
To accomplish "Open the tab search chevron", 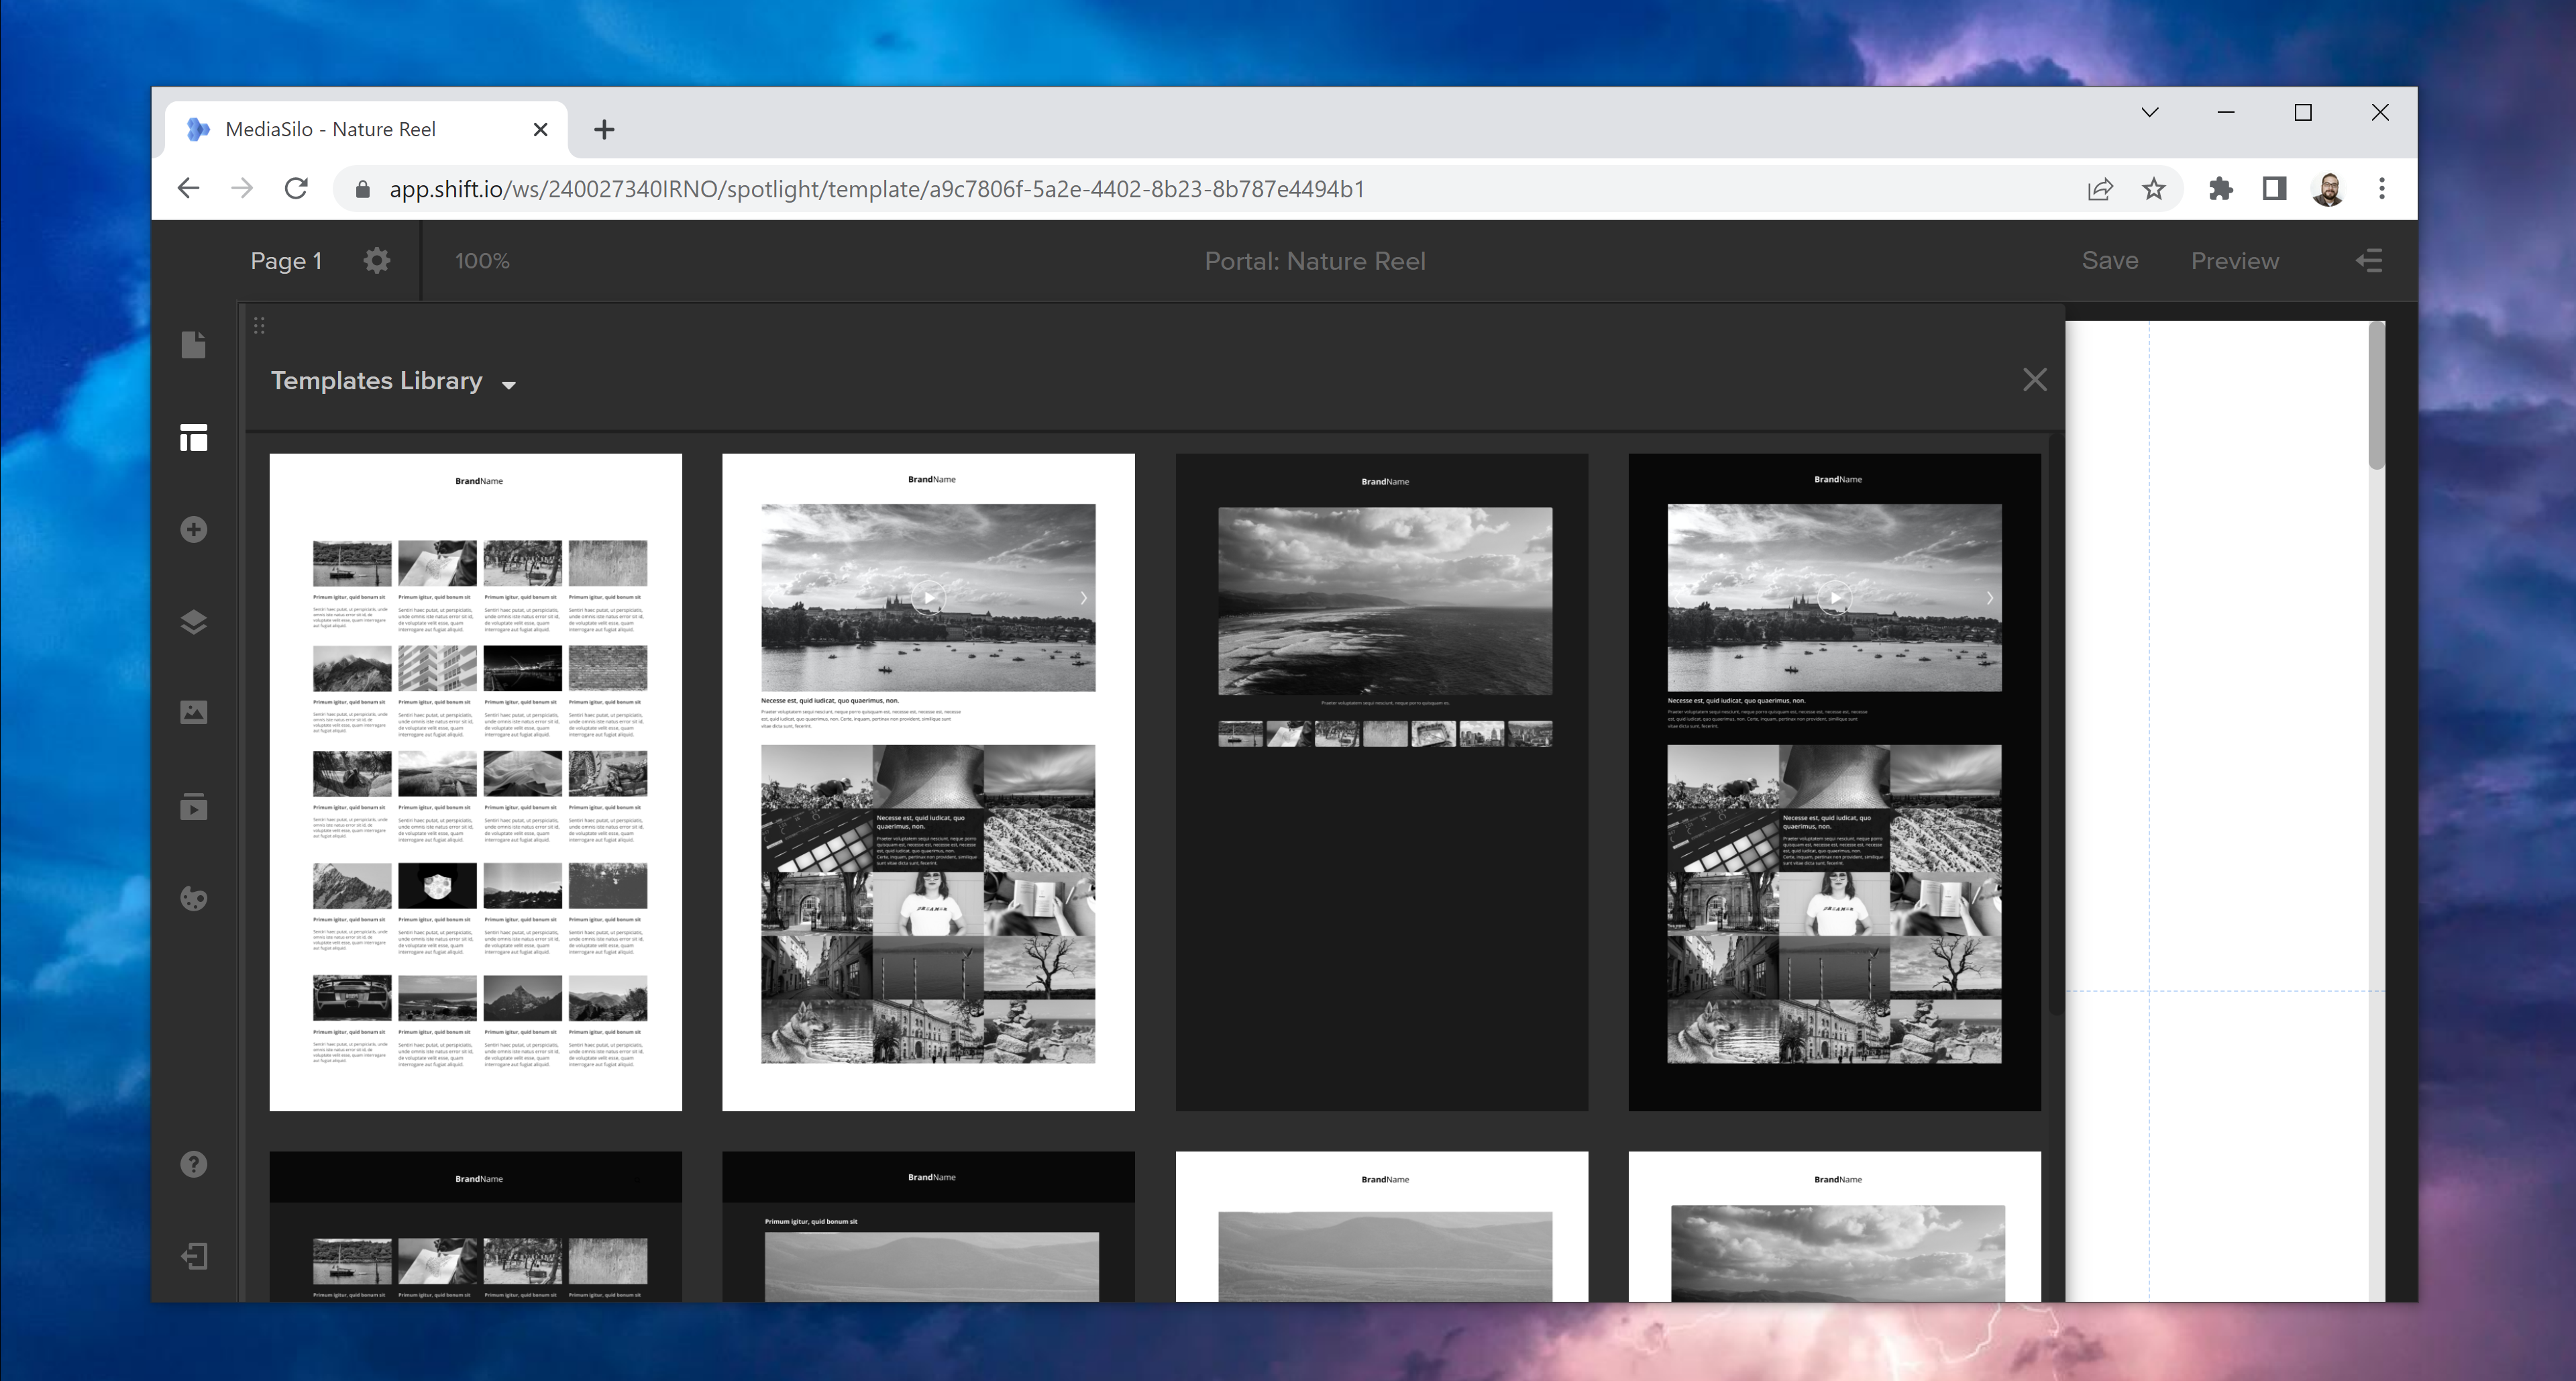I will click(2150, 112).
